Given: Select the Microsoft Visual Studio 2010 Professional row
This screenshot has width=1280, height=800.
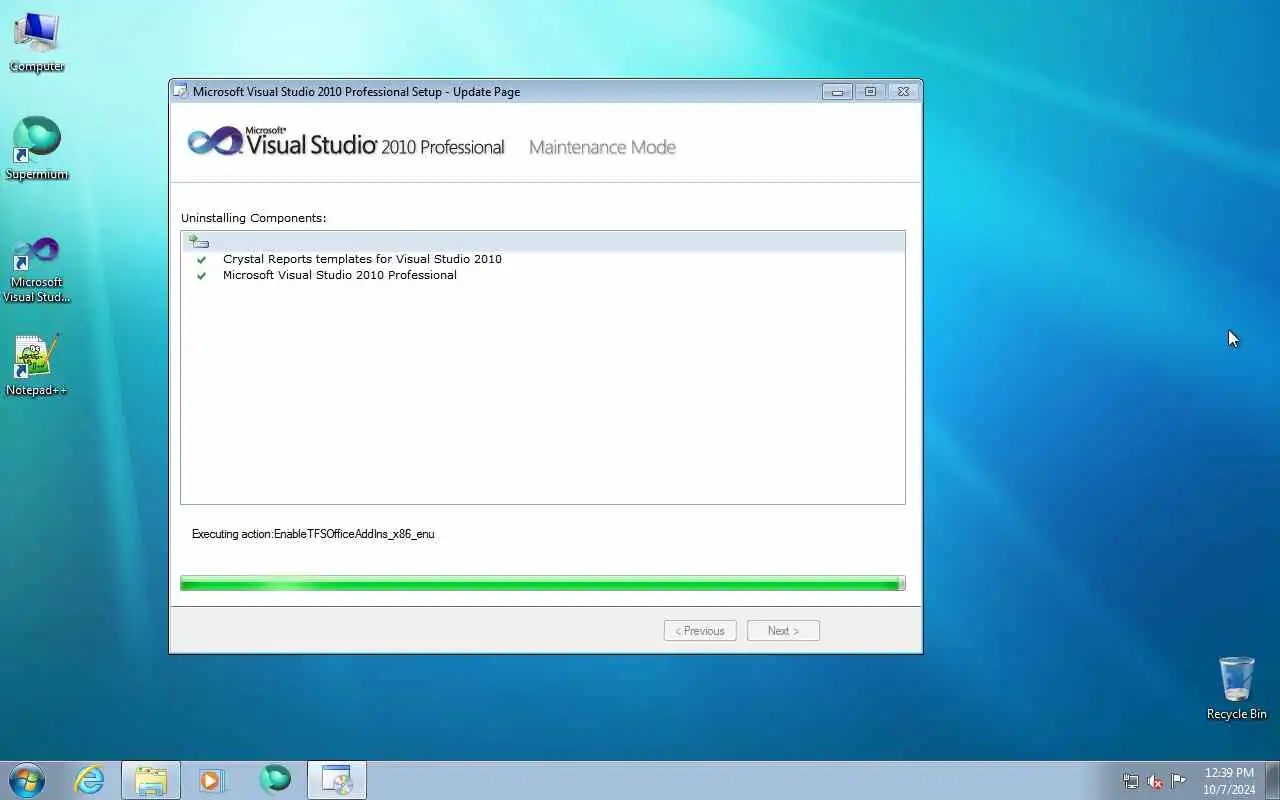Looking at the screenshot, I should coord(543,275).
